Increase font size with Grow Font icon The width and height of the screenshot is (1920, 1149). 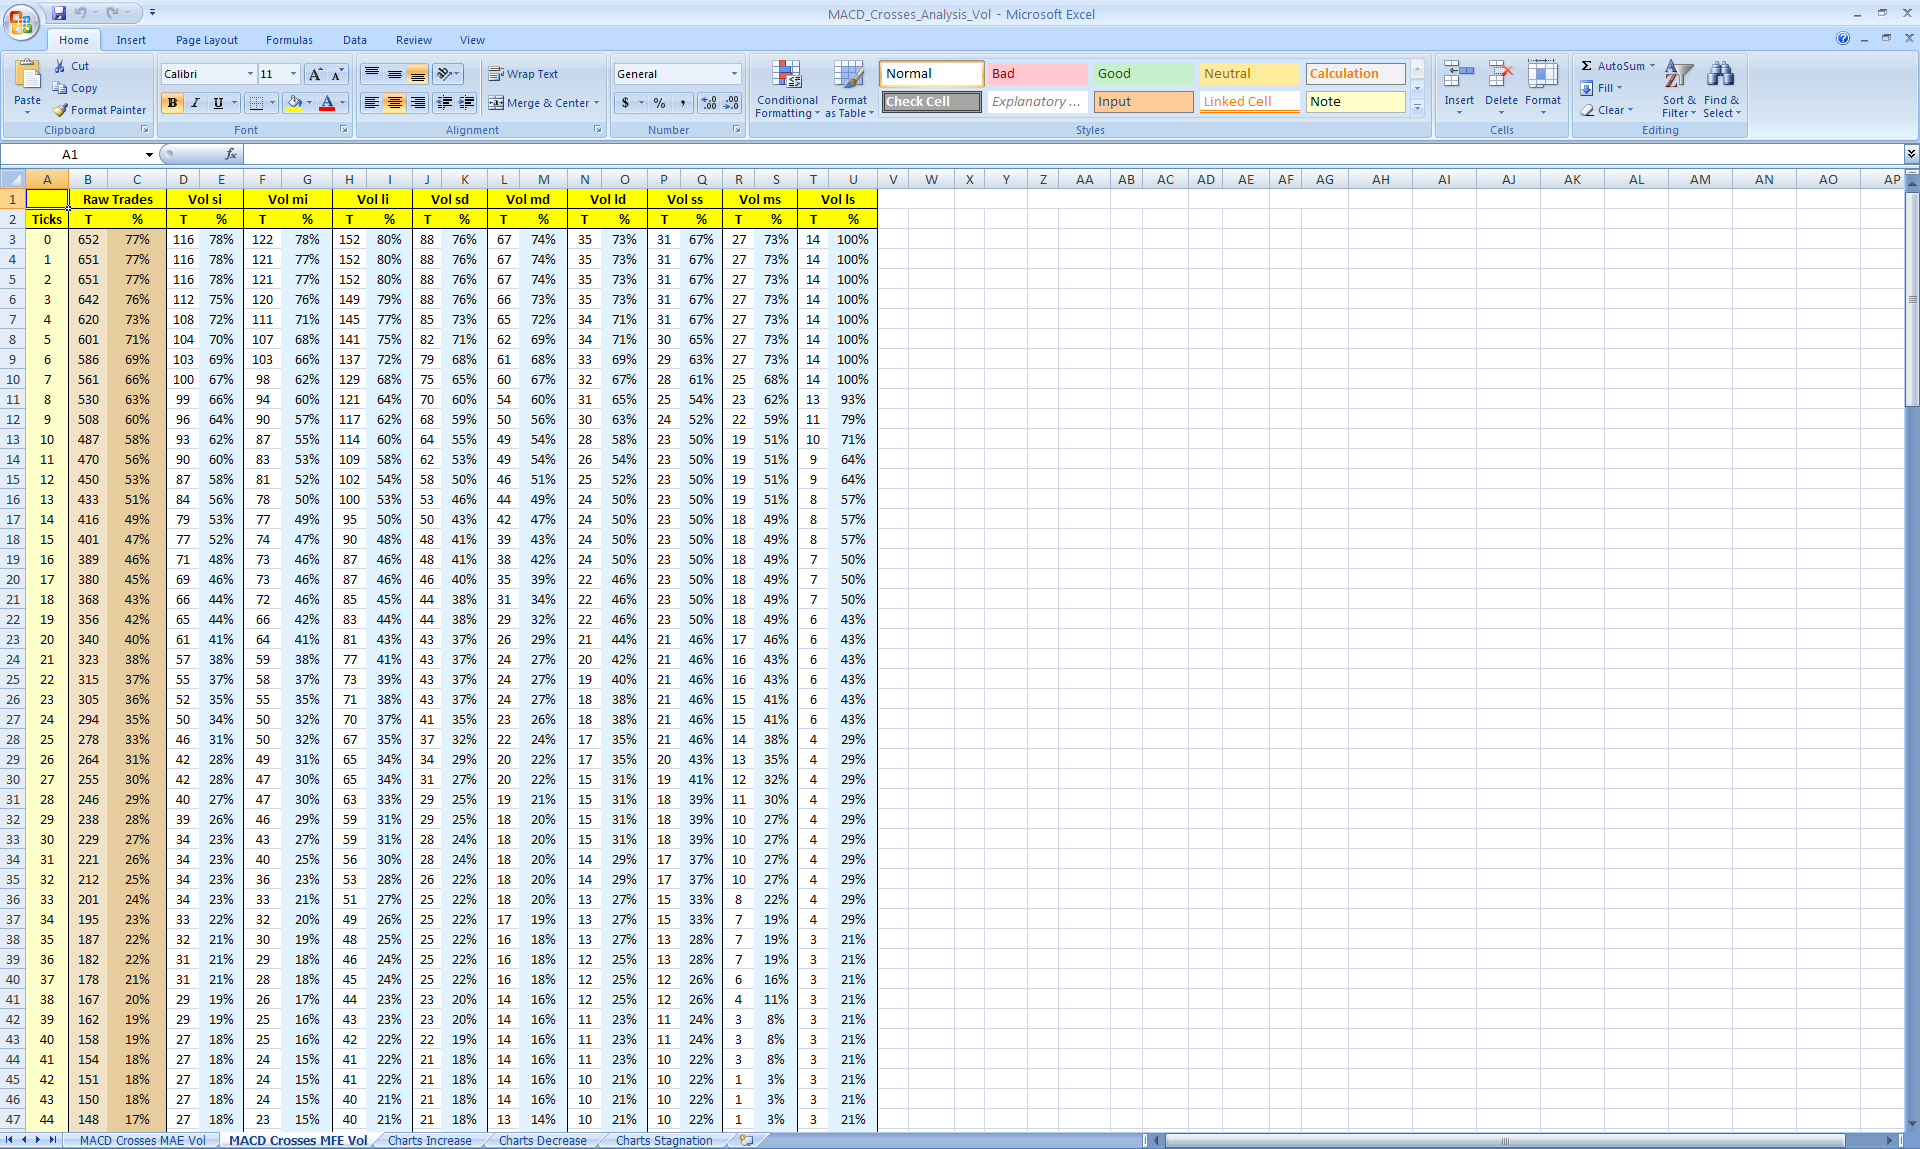[315, 74]
